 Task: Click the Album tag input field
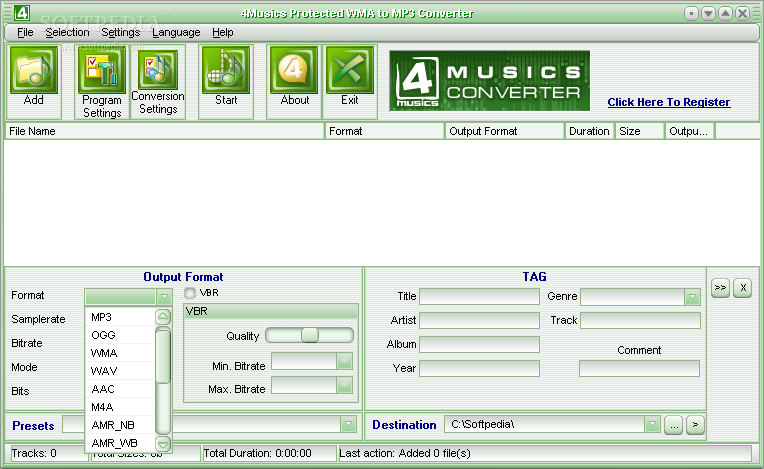pos(479,344)
